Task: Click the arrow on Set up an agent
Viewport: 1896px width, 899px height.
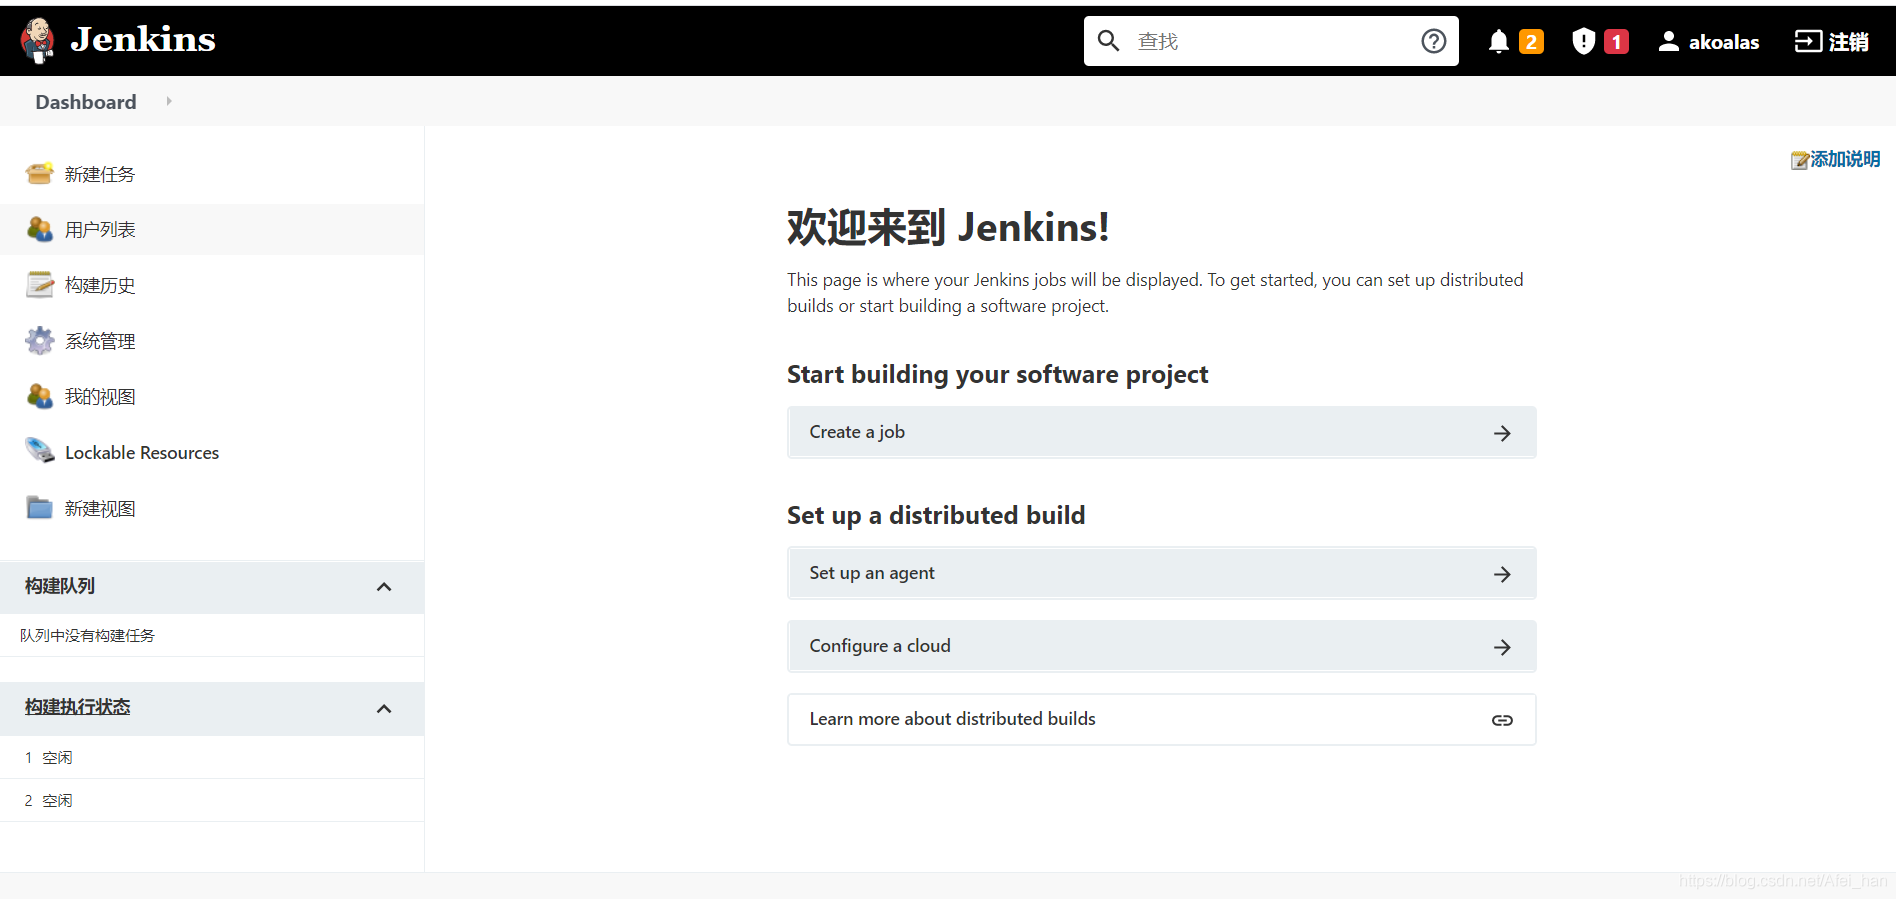Action: 1502,574
